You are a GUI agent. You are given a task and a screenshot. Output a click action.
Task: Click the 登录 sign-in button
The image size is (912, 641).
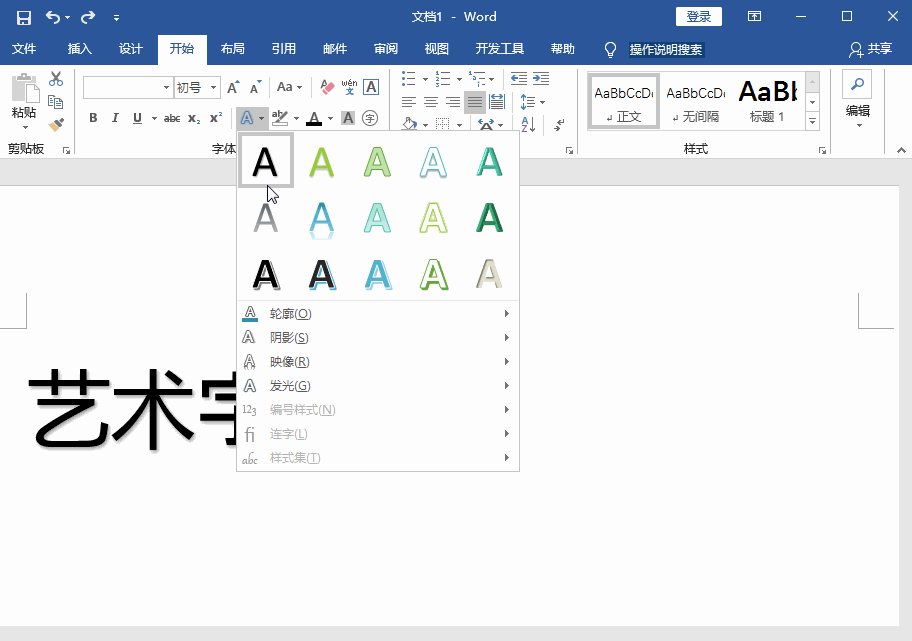point(698,16)
